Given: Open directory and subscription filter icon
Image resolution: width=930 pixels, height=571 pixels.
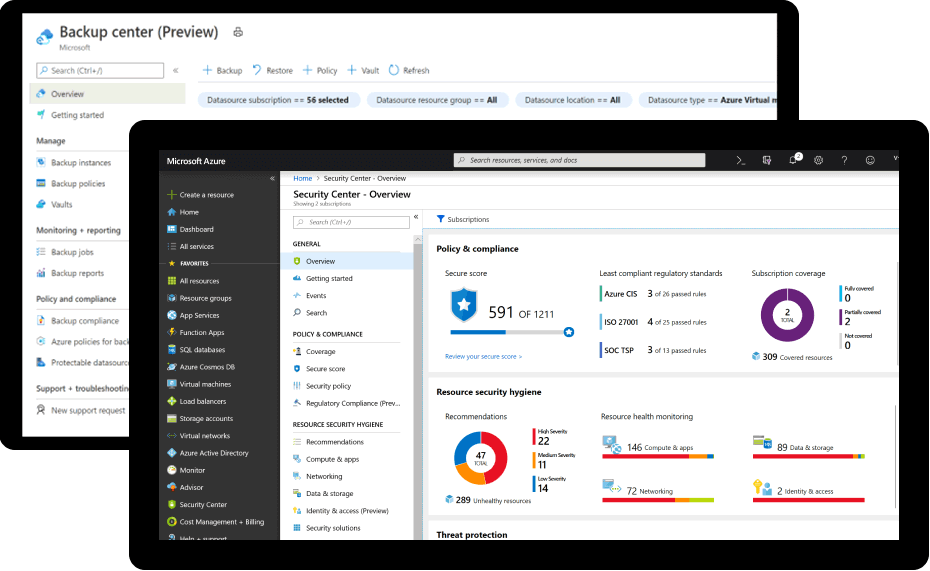Looking at the screenshot, I should pos(767,160).
